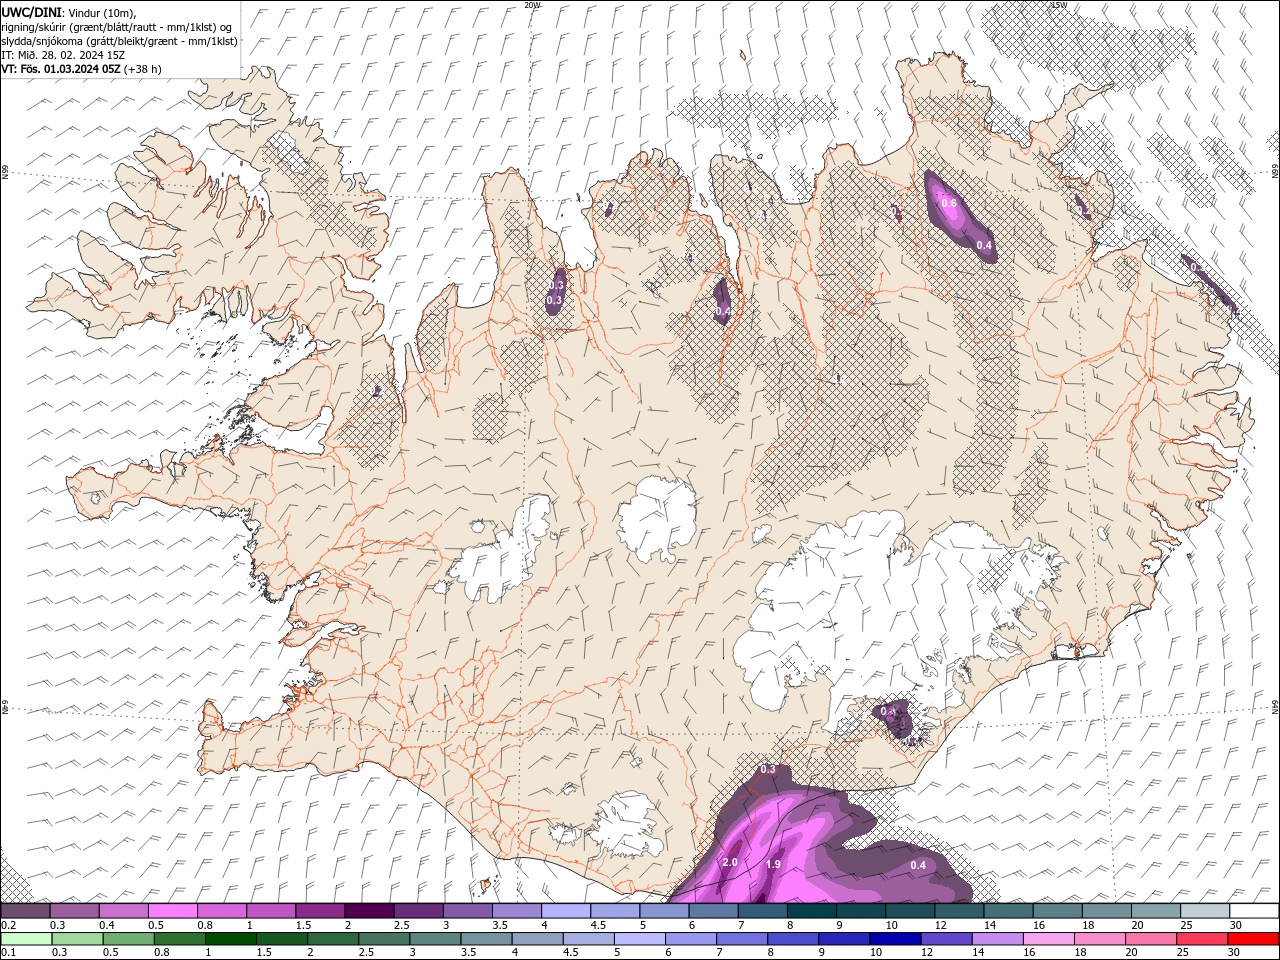This screenshot has width=1280, height=960.
Task: Click the initial time "IT: Mið. 28. 02. 2024 15Z"
Action: point(63,55)
